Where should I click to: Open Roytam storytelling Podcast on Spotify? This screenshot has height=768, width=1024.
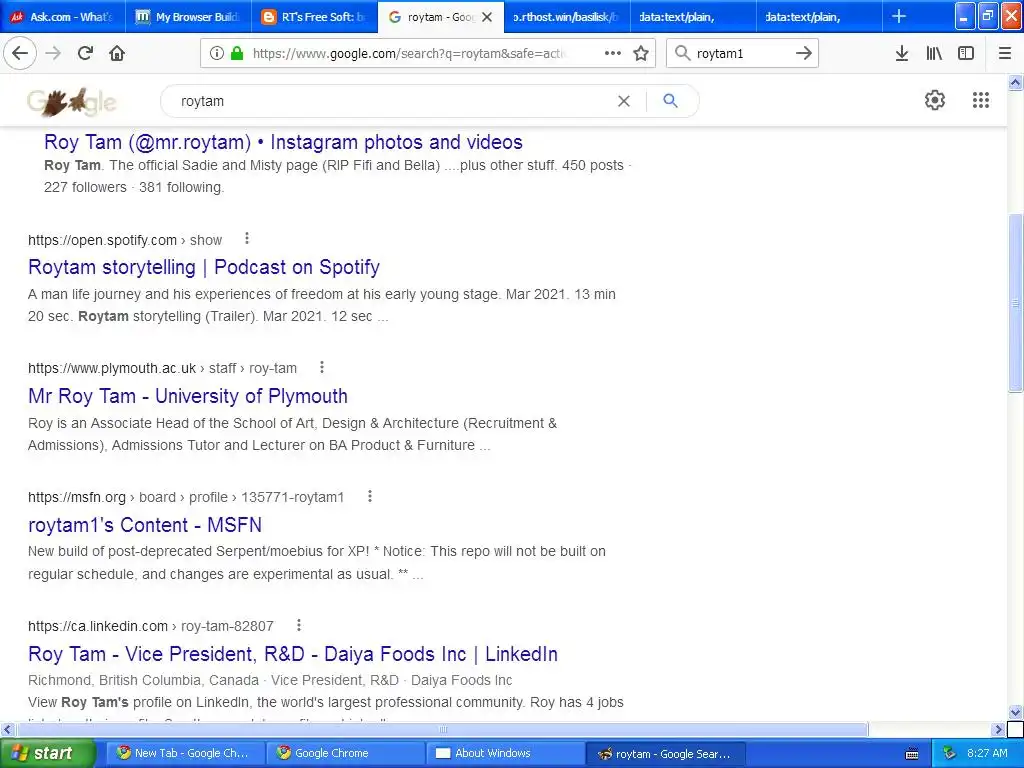pyautogui.click(x=204, y=267)
